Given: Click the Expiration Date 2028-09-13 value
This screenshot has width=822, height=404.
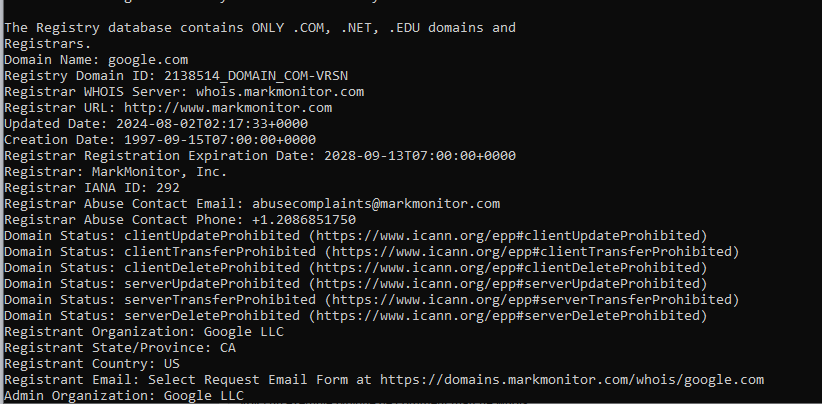Looking at the screenshot, I should [419, 155].
